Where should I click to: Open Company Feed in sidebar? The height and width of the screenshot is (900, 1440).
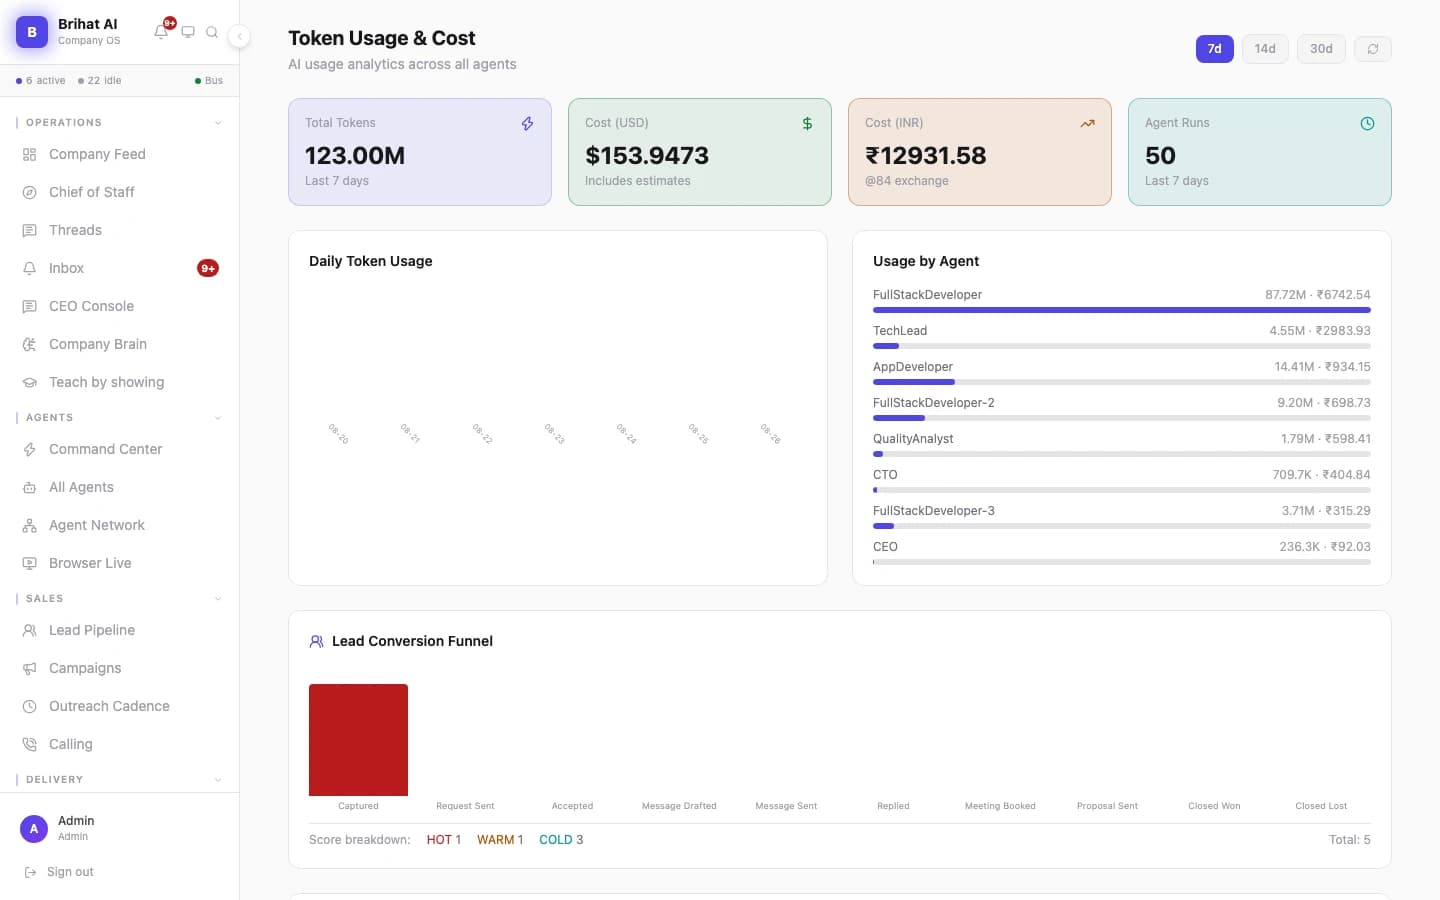pyautogui.click(x=119, y=154)
